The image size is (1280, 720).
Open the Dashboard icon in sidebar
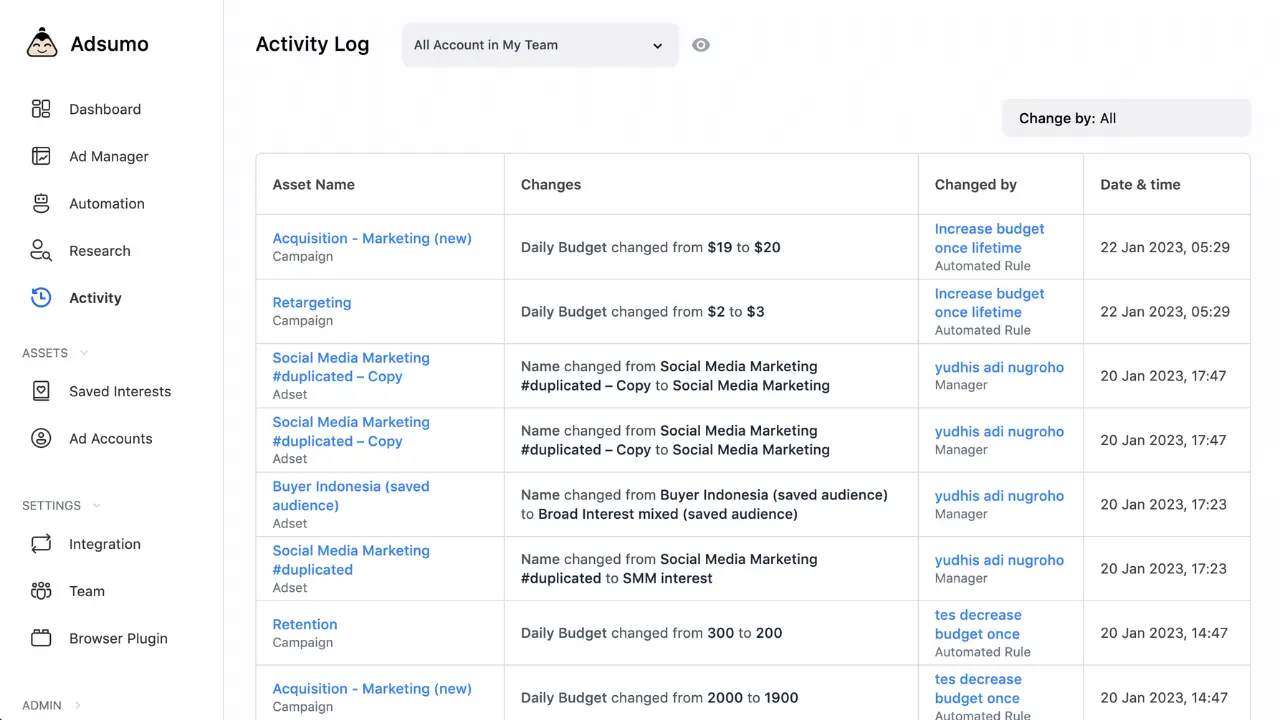pos(41,109)
